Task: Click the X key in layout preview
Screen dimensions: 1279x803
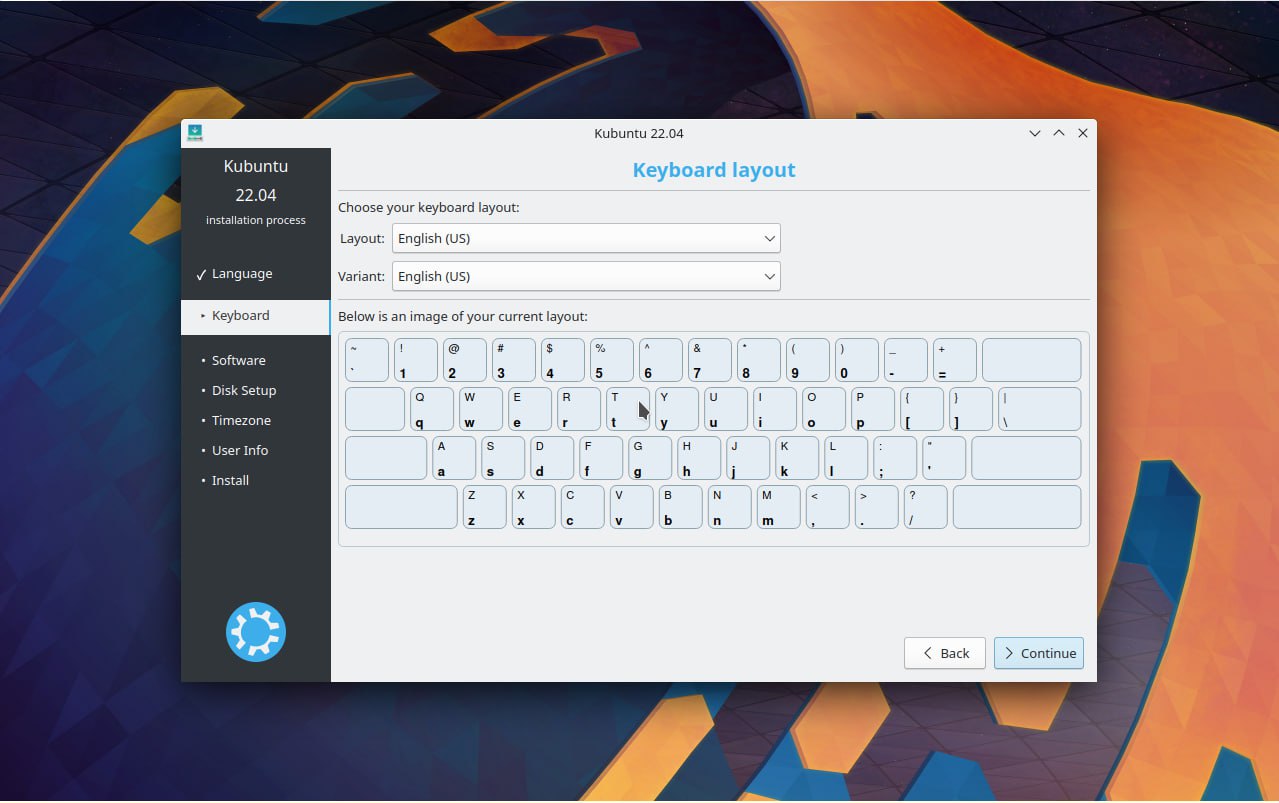Action: click(534, 507)
